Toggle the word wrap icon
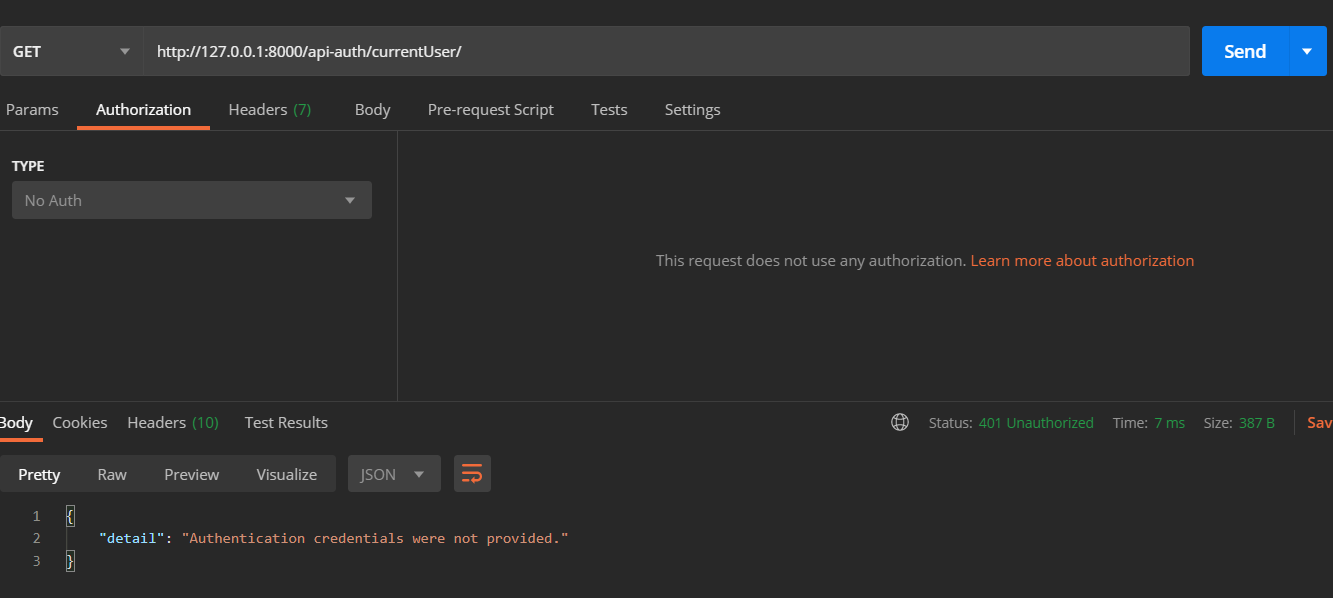Viewport: 1333px width, 598px height. tap(472, 474)
